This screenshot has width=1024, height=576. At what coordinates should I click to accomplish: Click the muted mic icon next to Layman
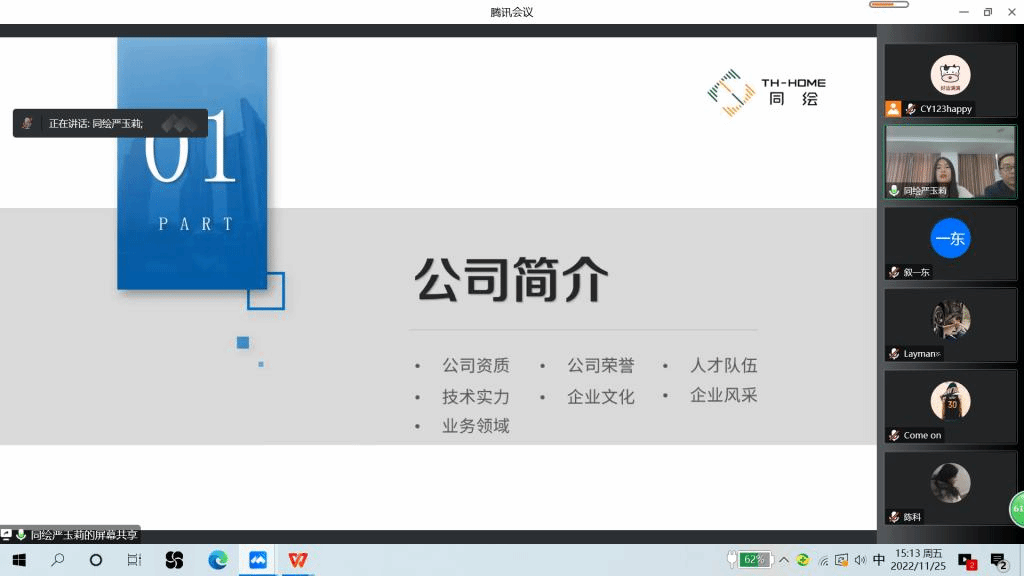point(894,354)
